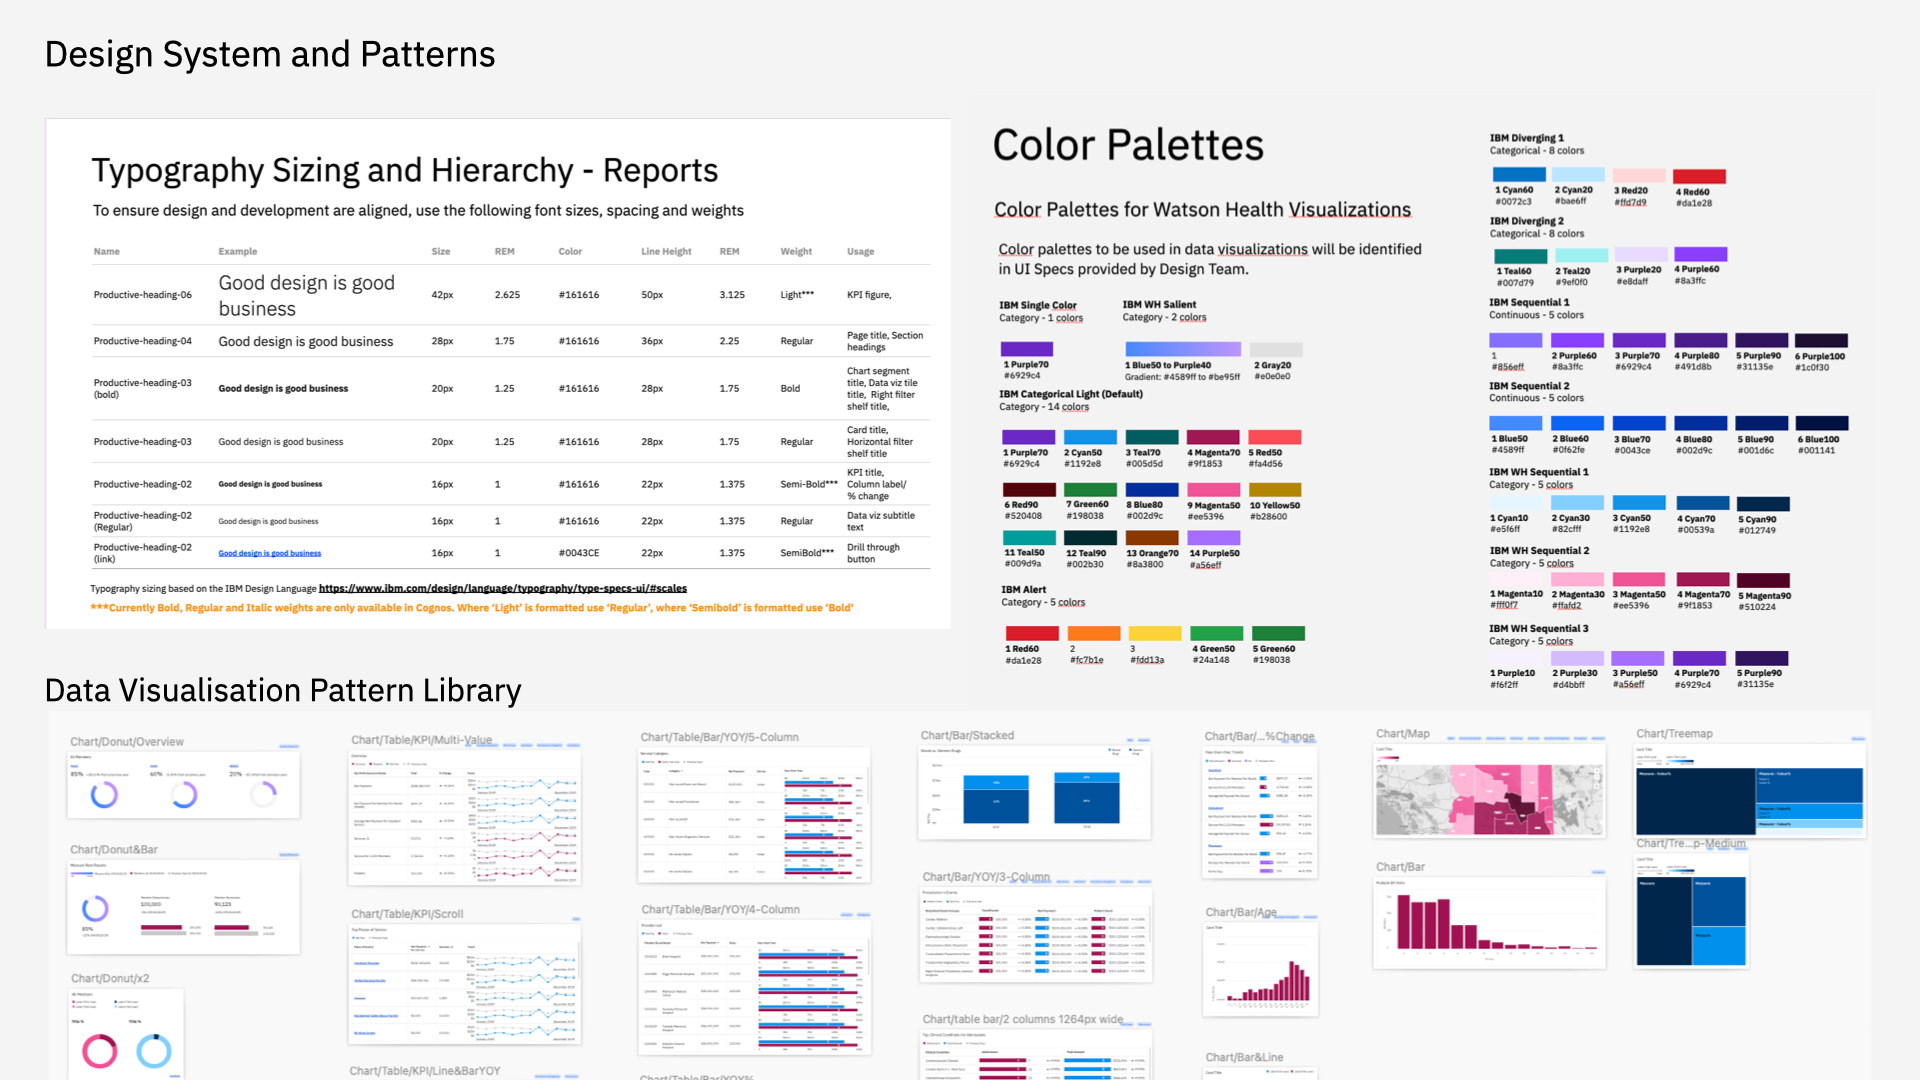Pick the 7 Green60 swatch in Categorical Light
The height and width of the screenshot is (1080, 1920).
point(1090,490)
